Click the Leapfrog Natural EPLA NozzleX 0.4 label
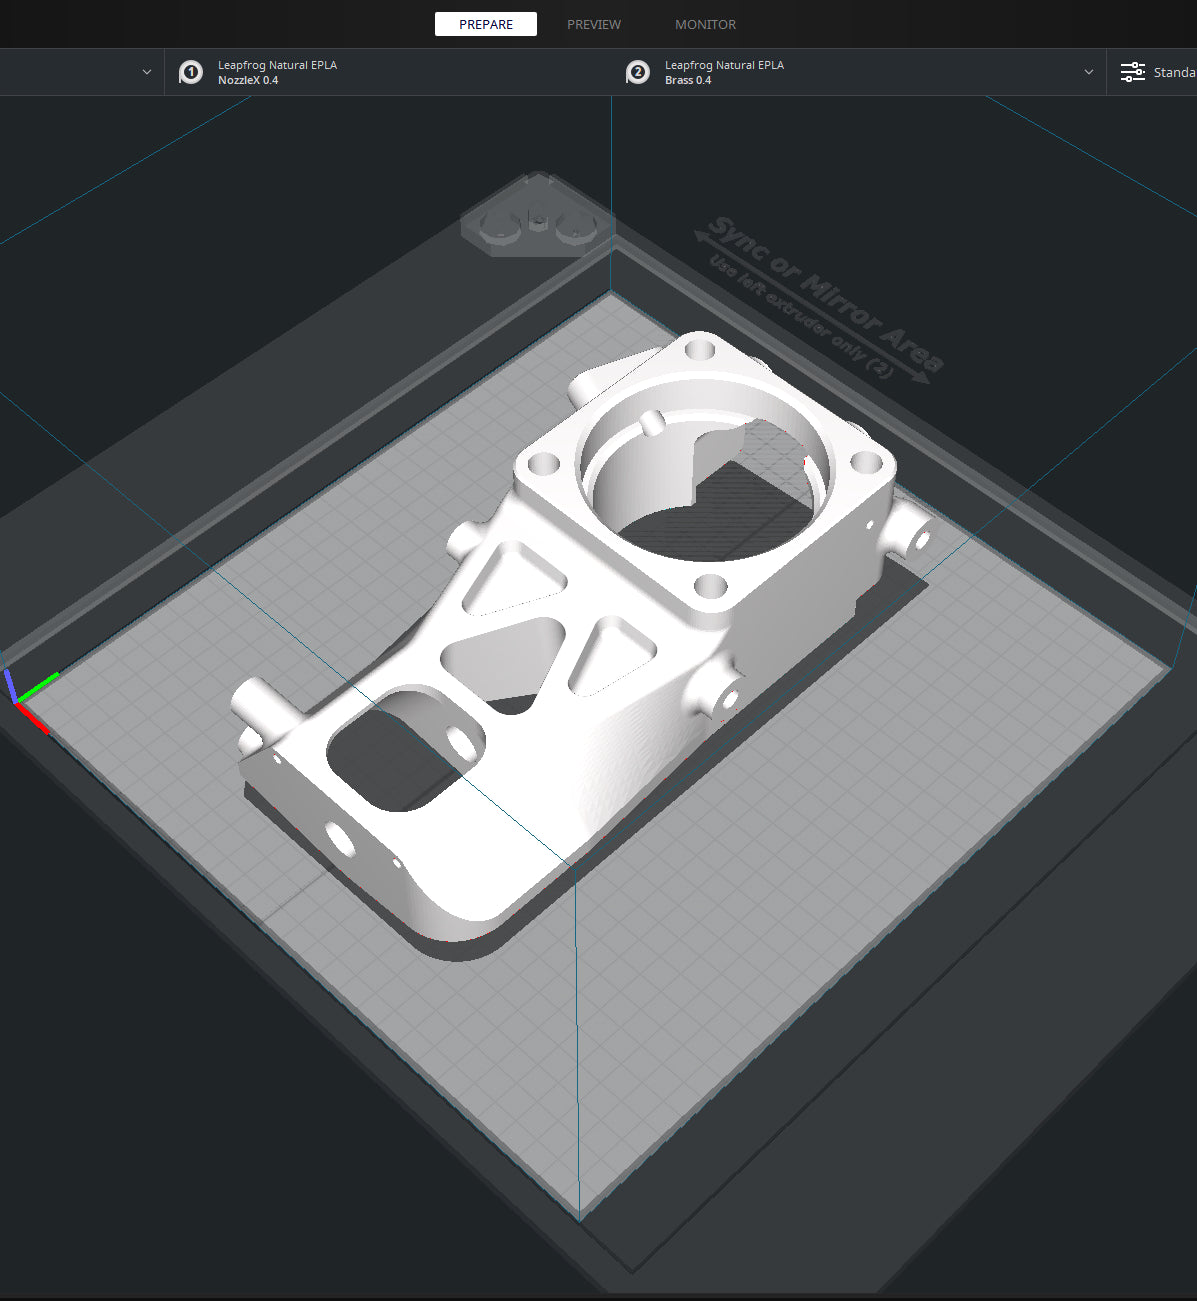 (277, 72)
